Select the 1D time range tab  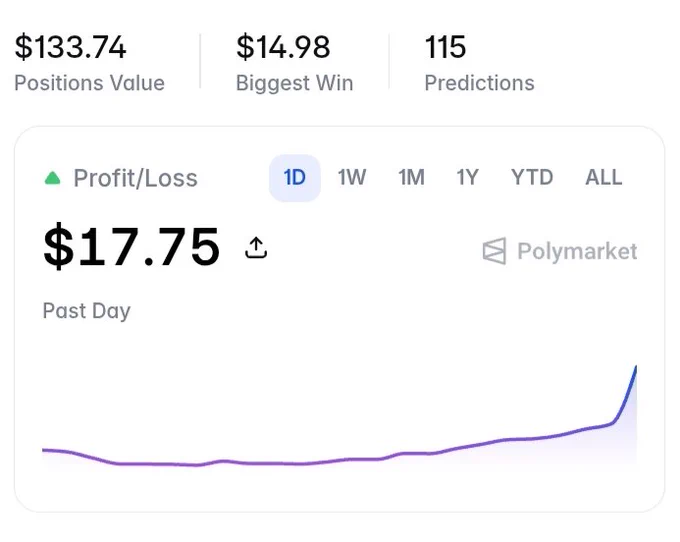[295, 178]
